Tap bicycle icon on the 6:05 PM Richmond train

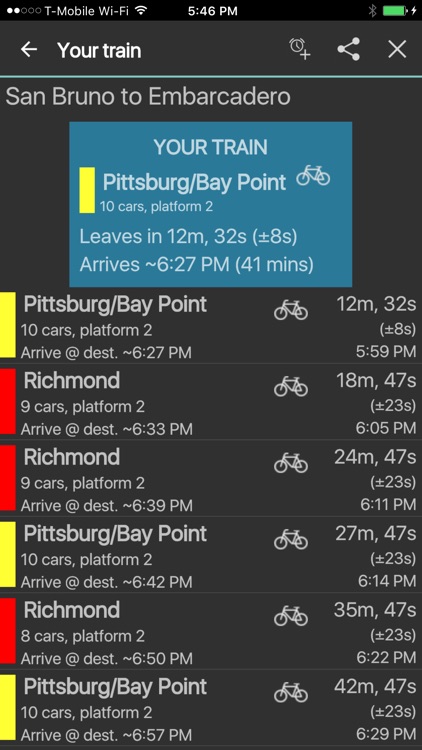point(291,386)
